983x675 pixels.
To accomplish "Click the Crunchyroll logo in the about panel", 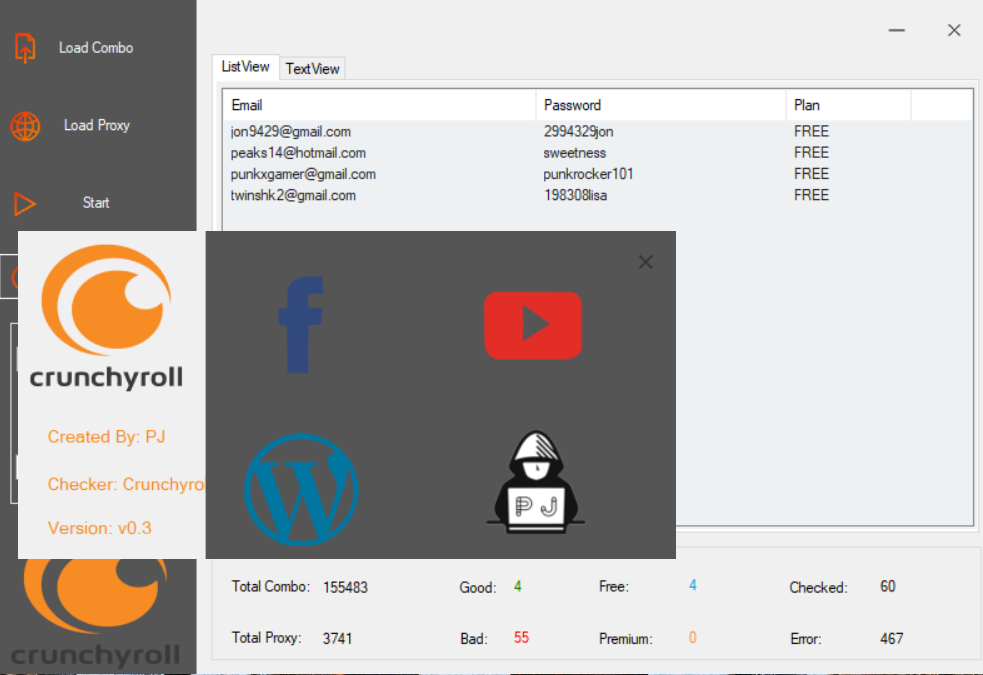I will click(107, 317).
